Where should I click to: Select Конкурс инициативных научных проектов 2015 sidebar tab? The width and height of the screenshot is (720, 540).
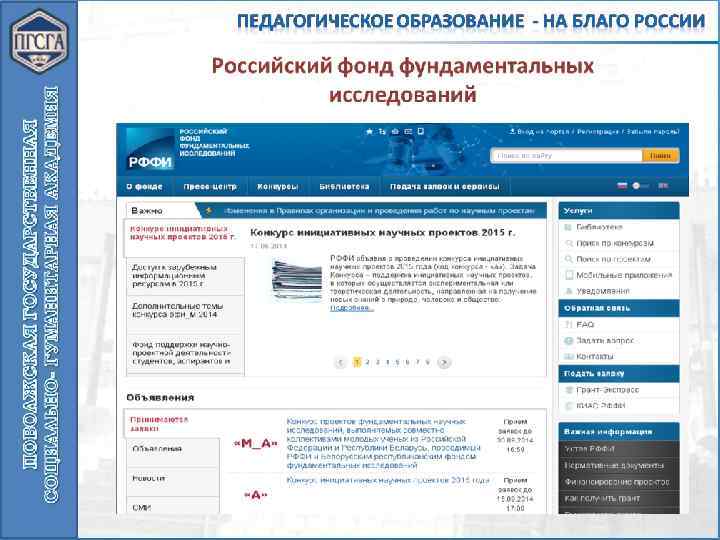point(183,237)
